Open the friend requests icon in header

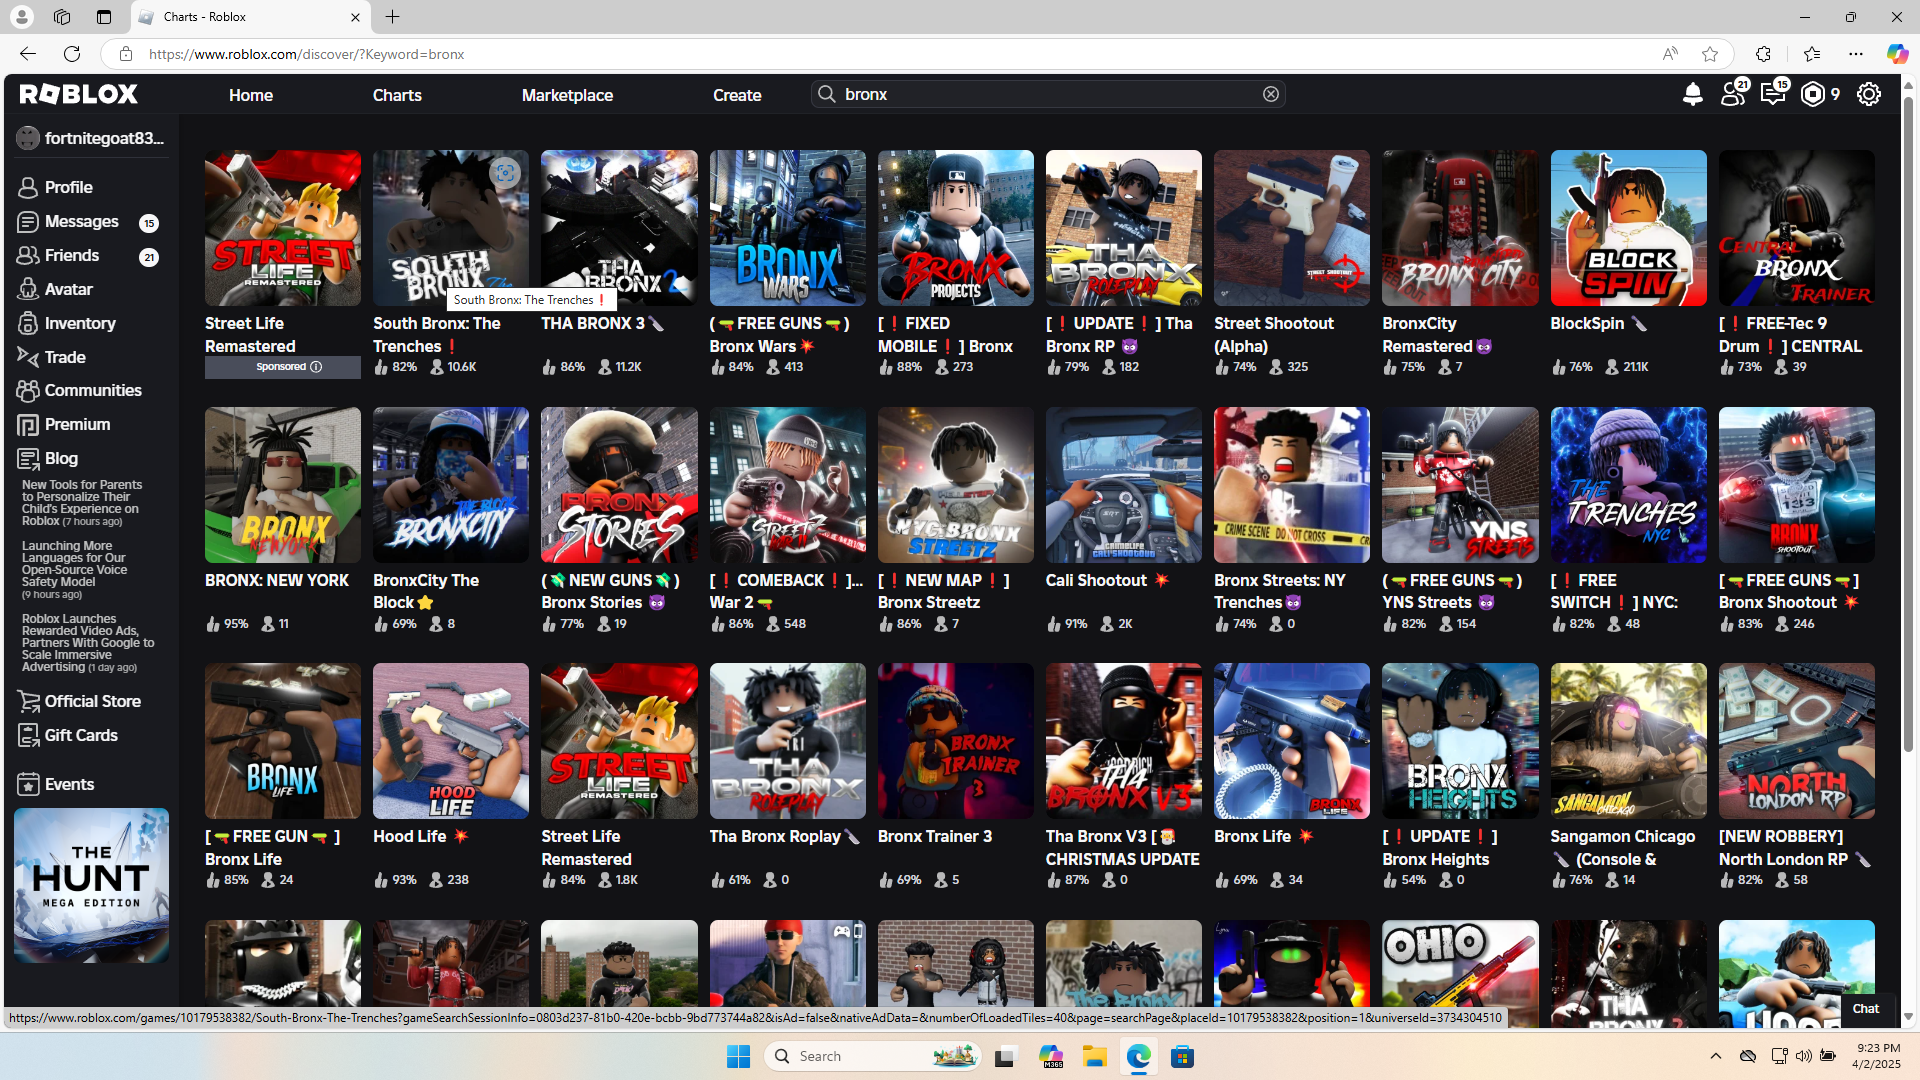coord(1733,95)
